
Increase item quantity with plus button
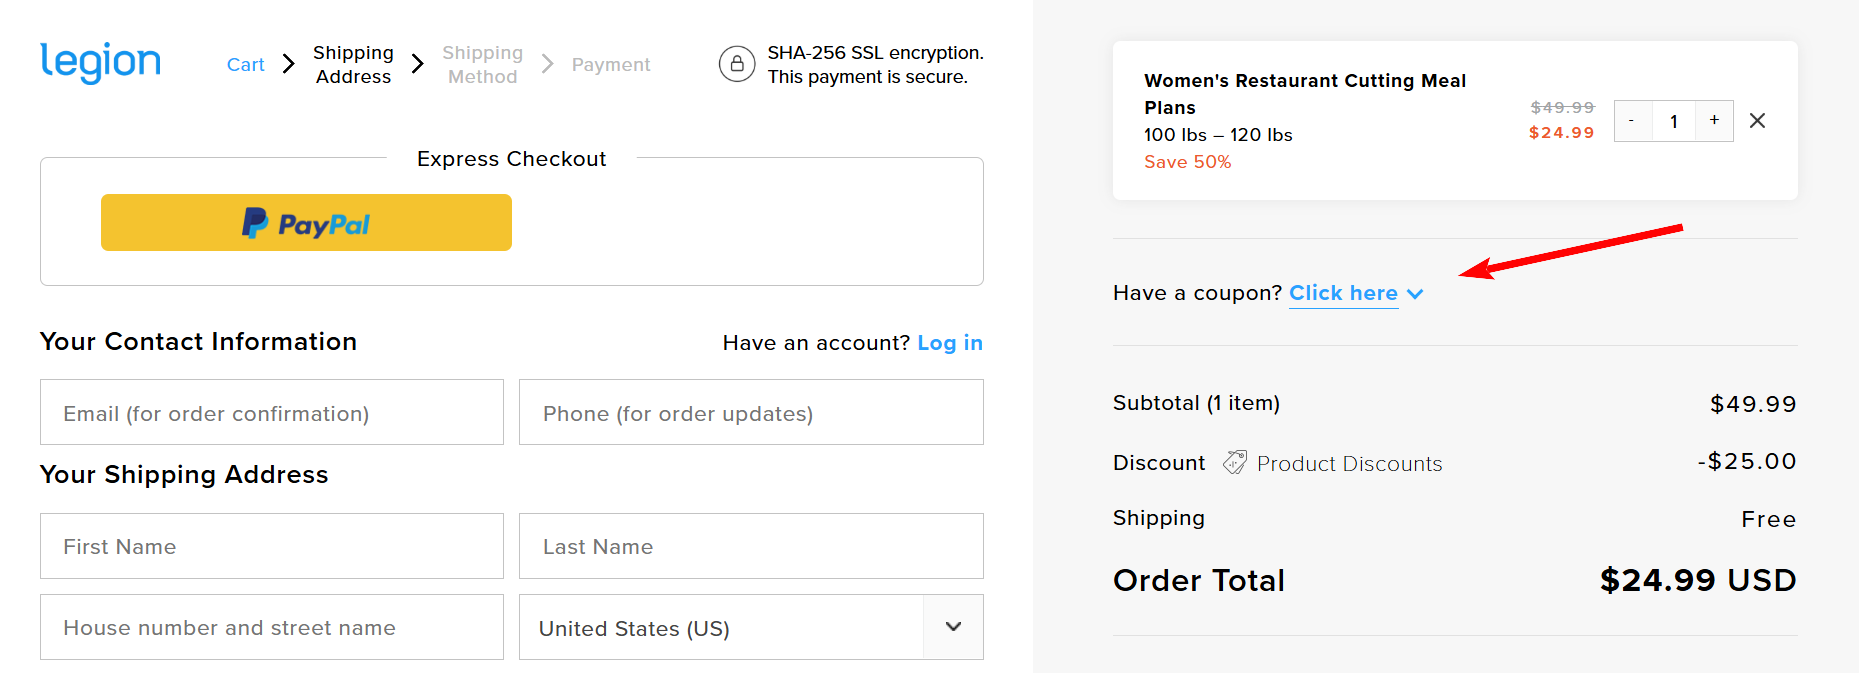click(1714, 121)
